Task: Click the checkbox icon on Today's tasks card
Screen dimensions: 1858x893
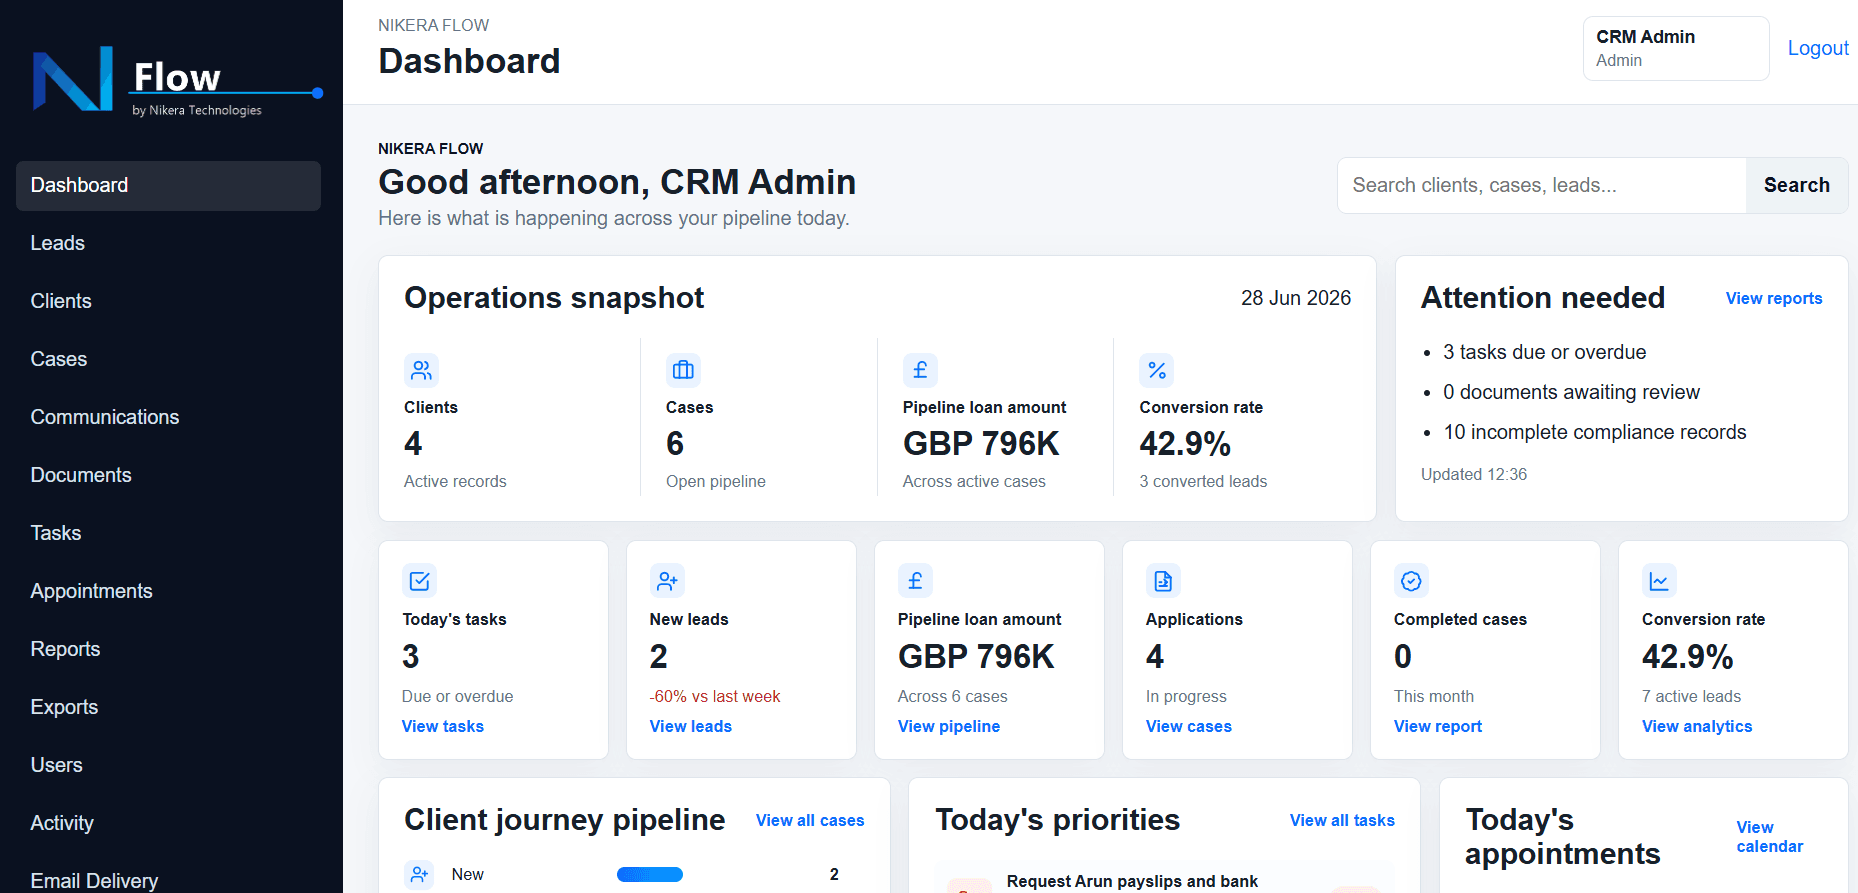Action: pyautogui.click(x=420, y=581)
